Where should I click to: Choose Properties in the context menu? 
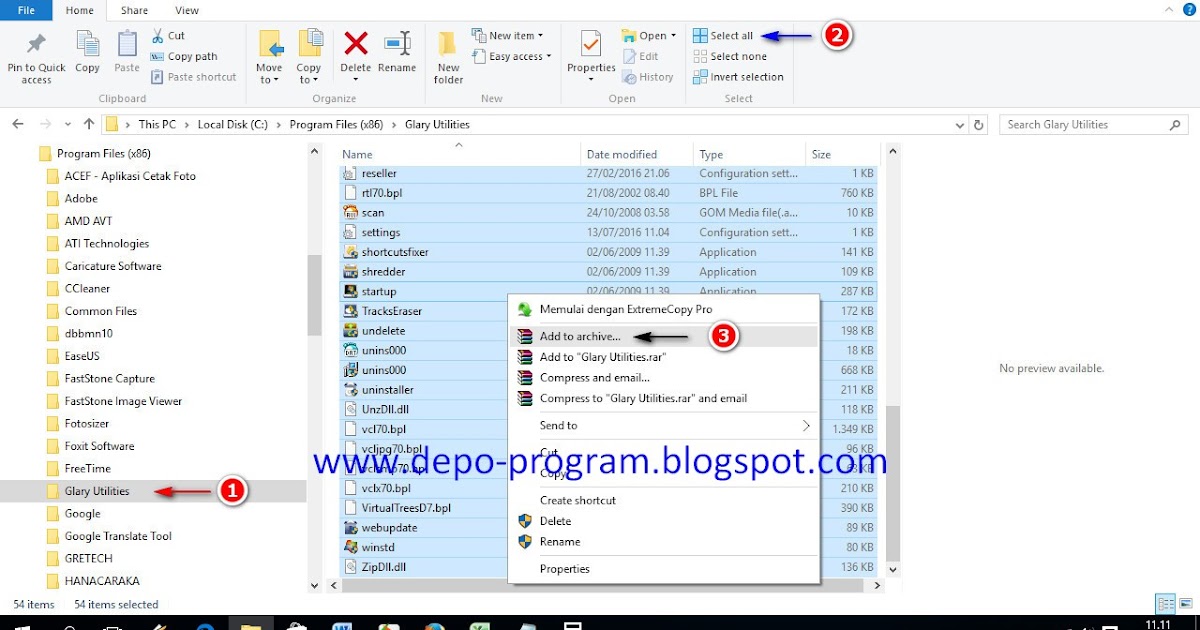[664, 569]
